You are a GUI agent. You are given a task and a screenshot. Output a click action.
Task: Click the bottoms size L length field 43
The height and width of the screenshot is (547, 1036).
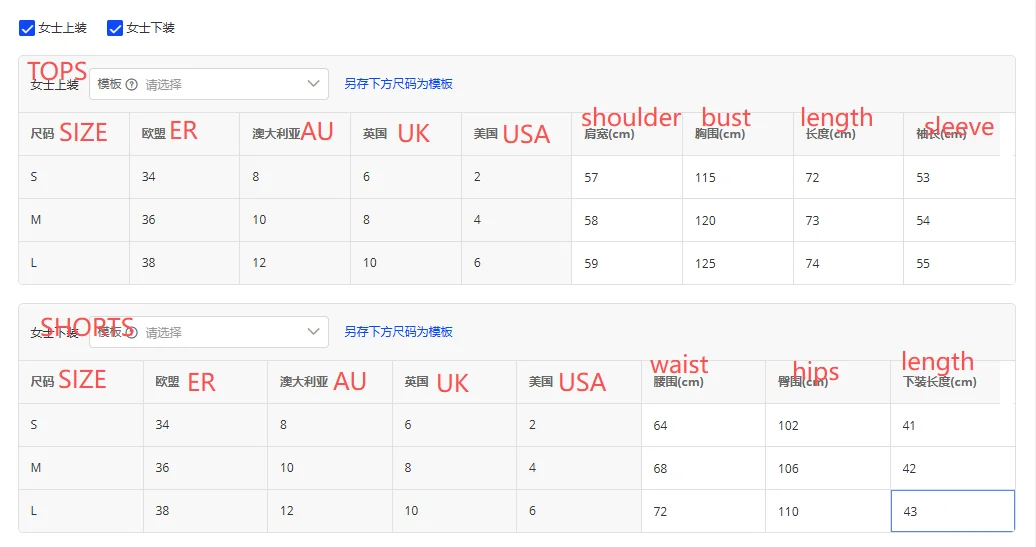click(952, 512)
